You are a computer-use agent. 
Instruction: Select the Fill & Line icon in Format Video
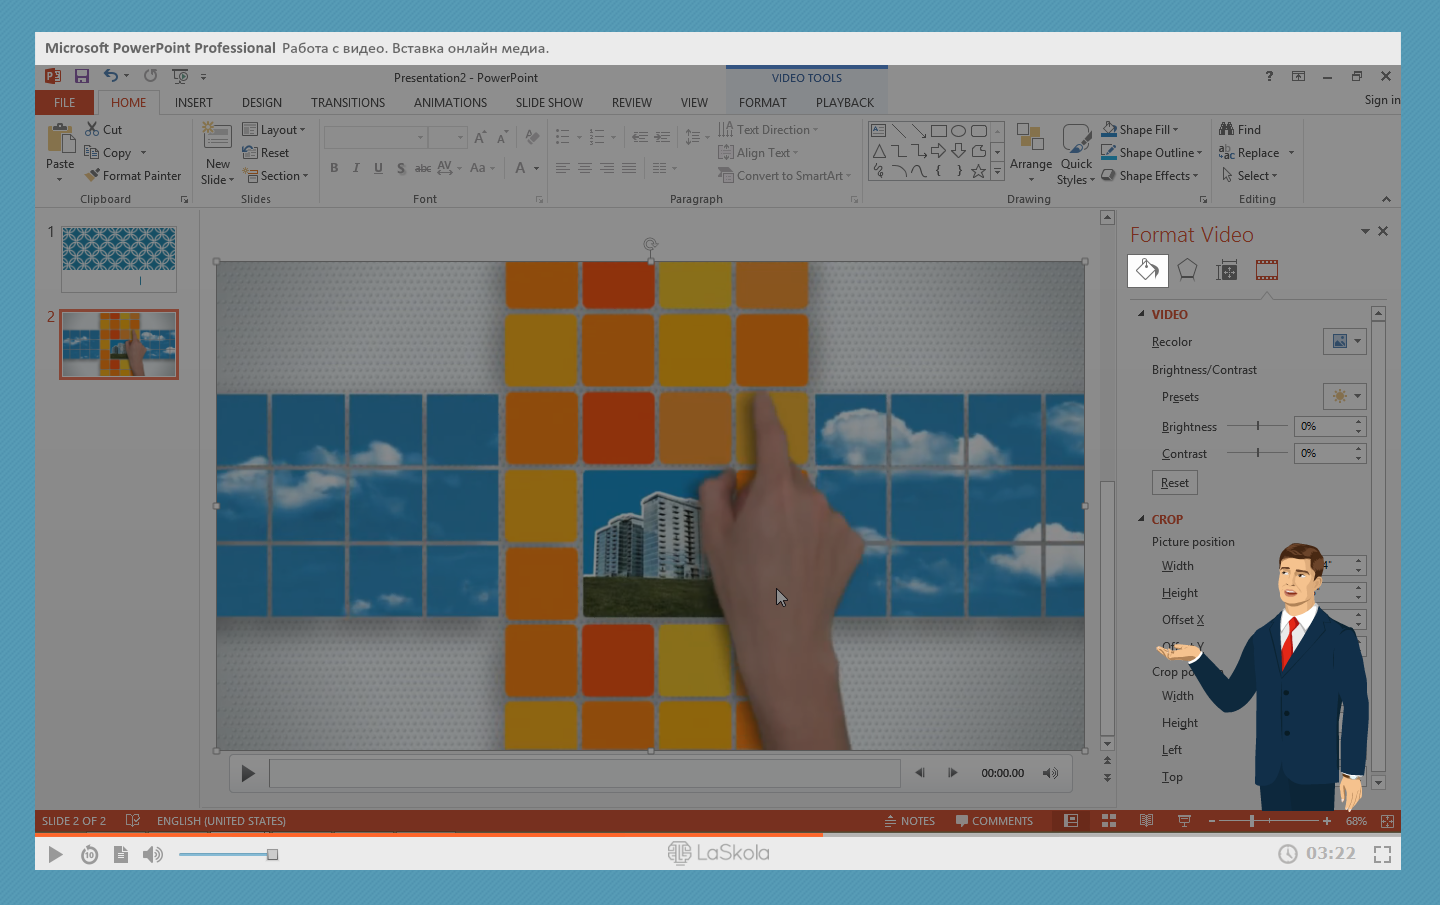click(1147, 270)
